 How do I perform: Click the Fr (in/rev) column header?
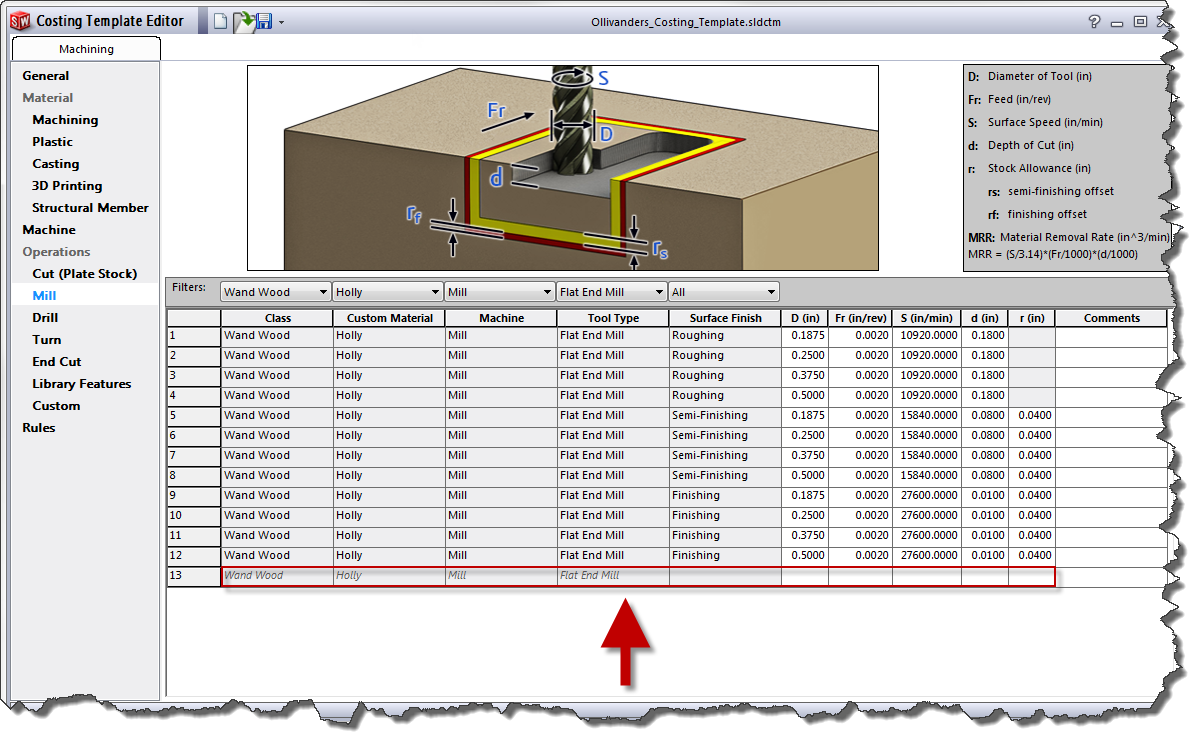[x=861, y=318]
